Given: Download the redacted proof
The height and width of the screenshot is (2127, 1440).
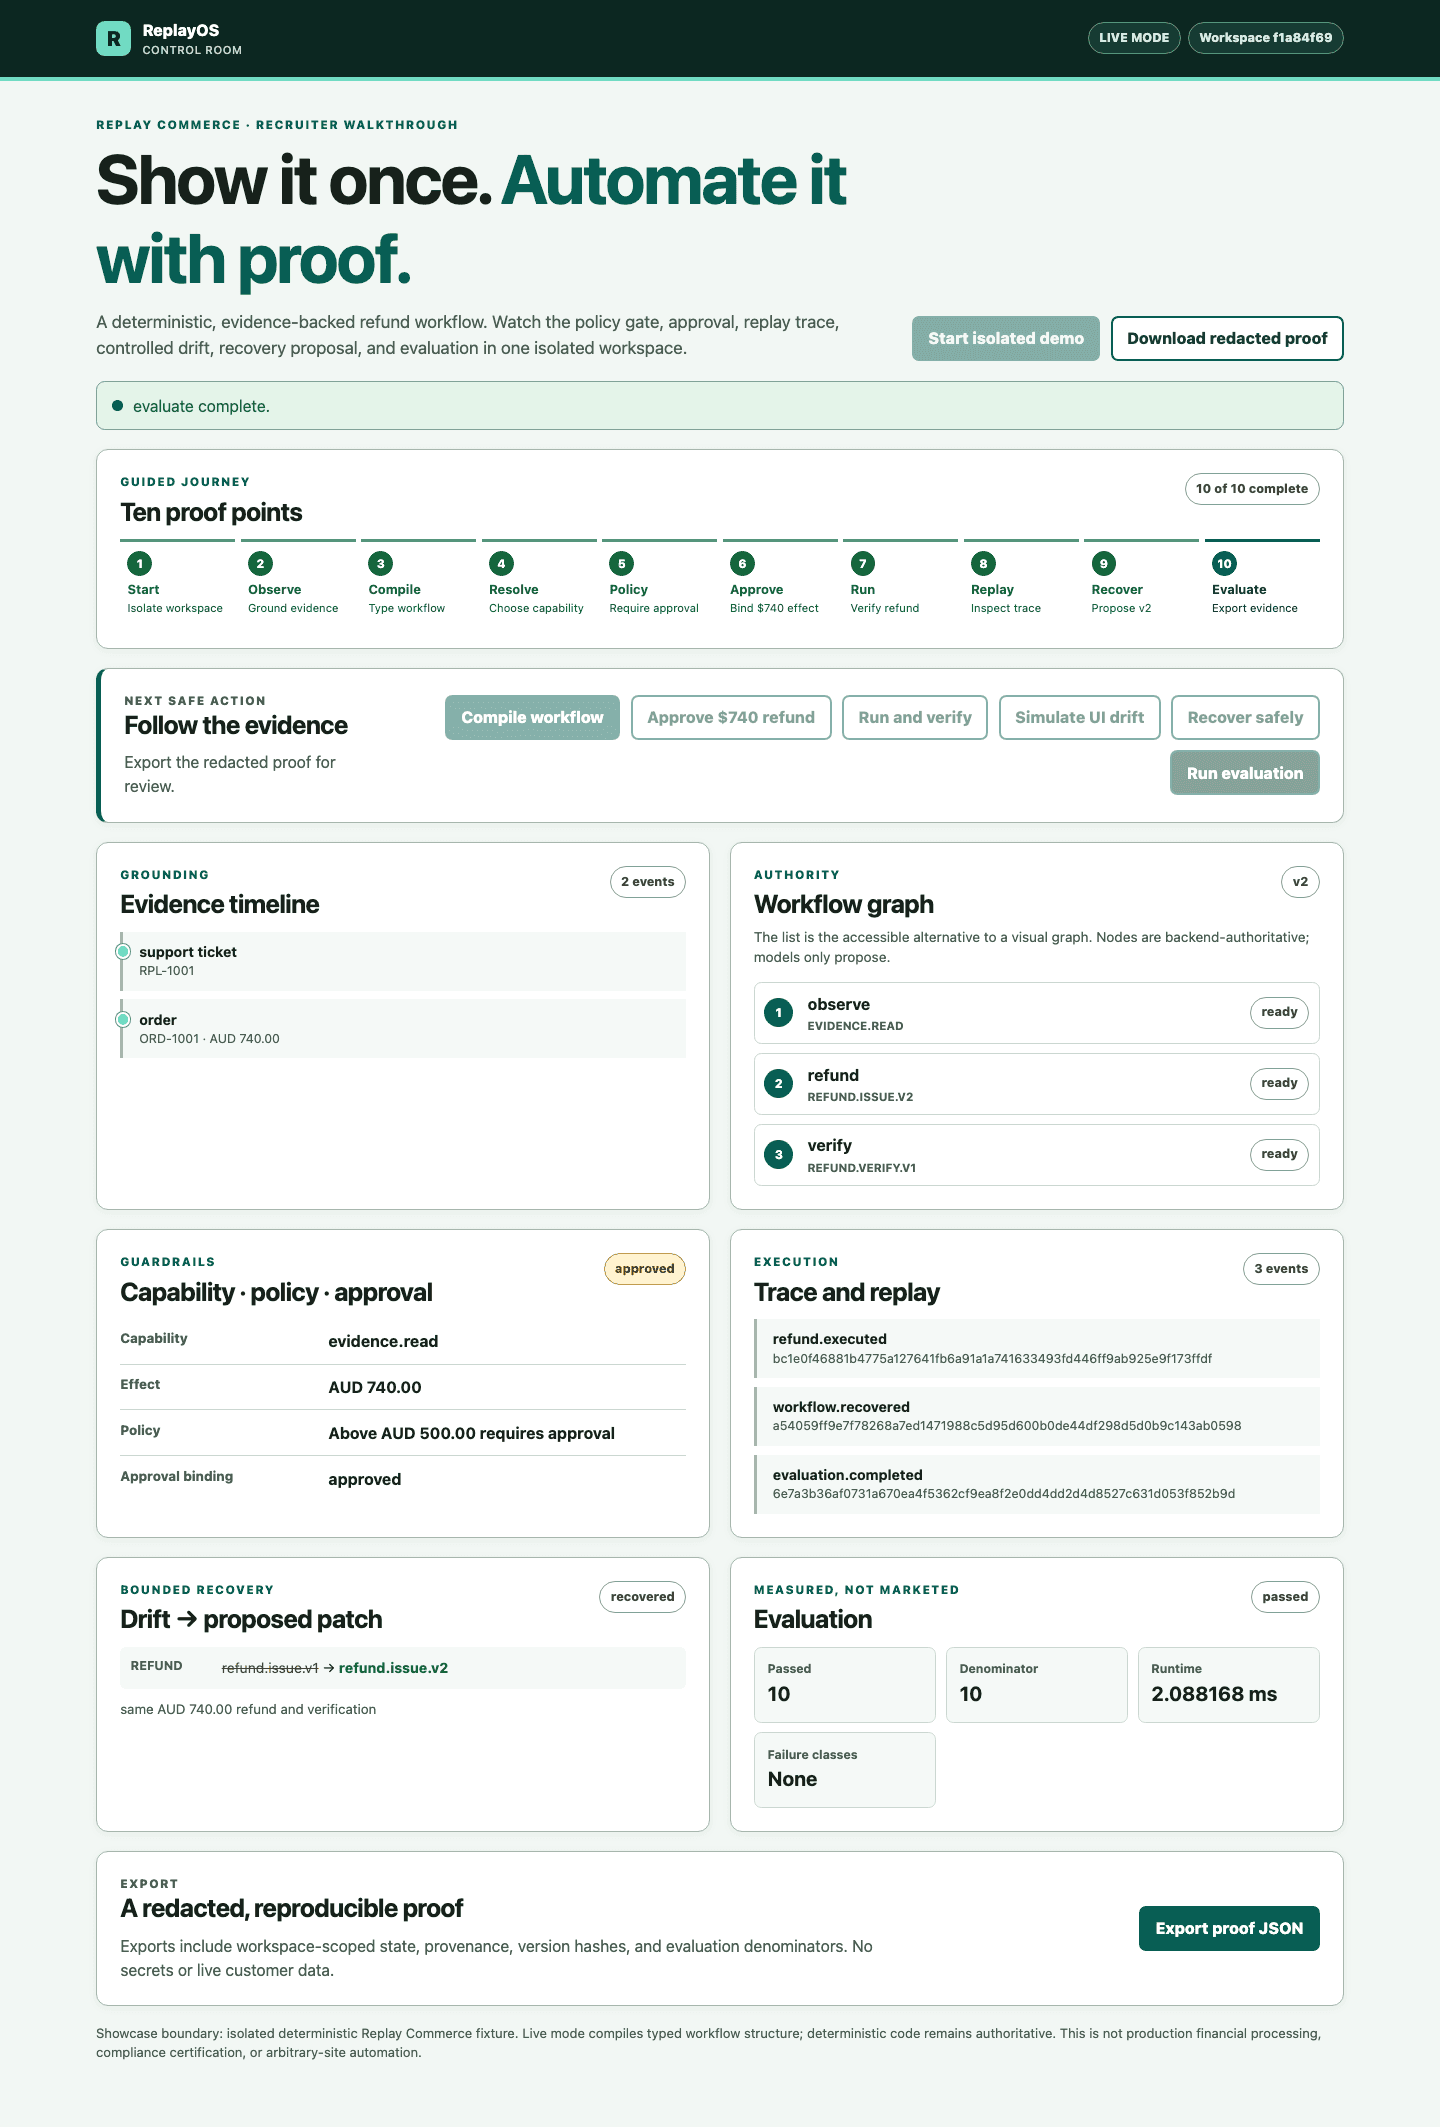Looking at the screenshot, I should coord(1227,338).
